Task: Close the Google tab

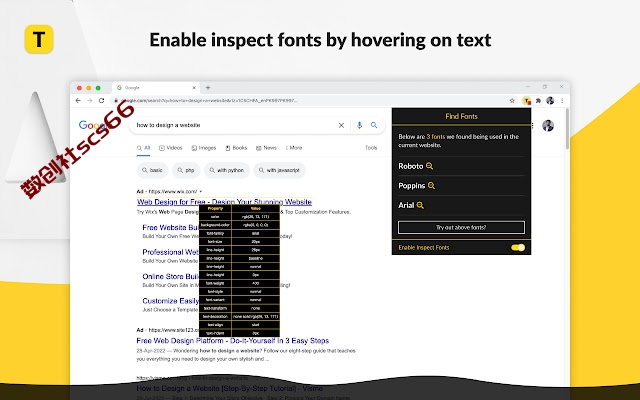Action: click(194, 87)
